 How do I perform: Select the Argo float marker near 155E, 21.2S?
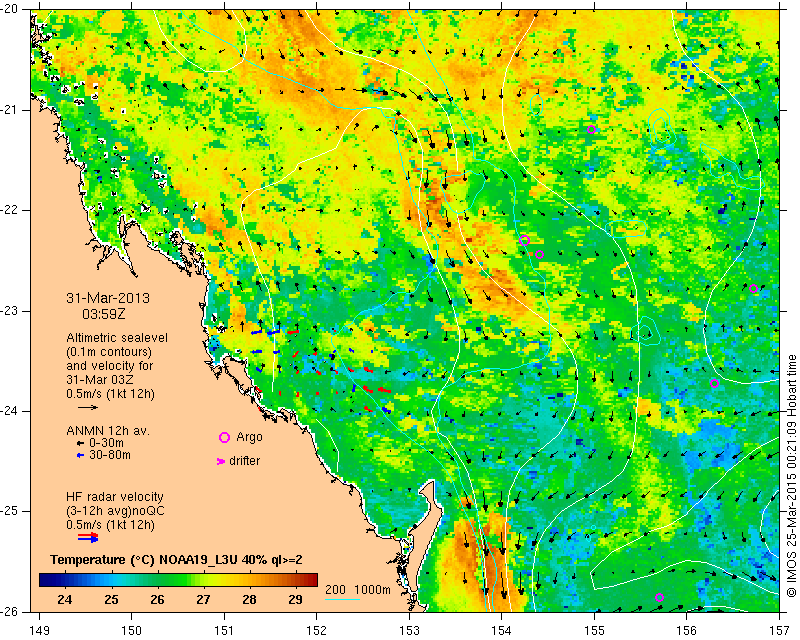[x=591, y=129]
